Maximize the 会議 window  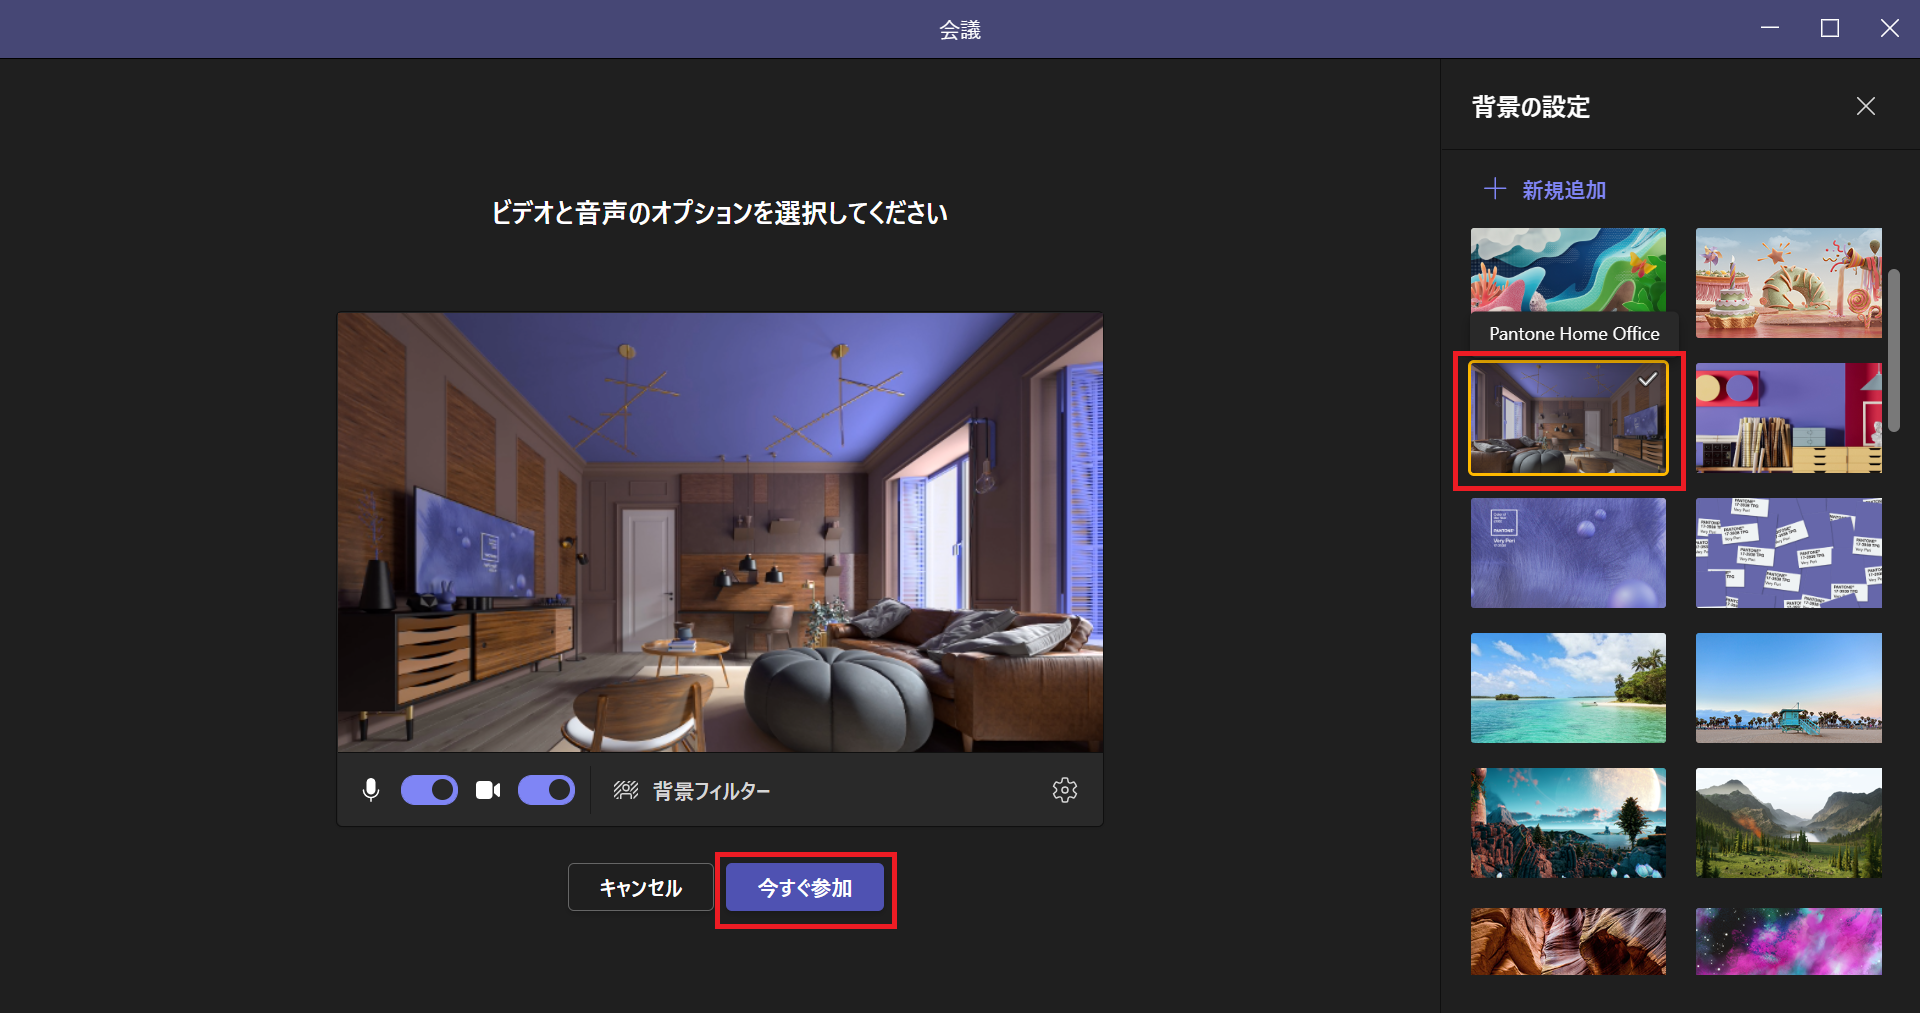(1829, 29)
